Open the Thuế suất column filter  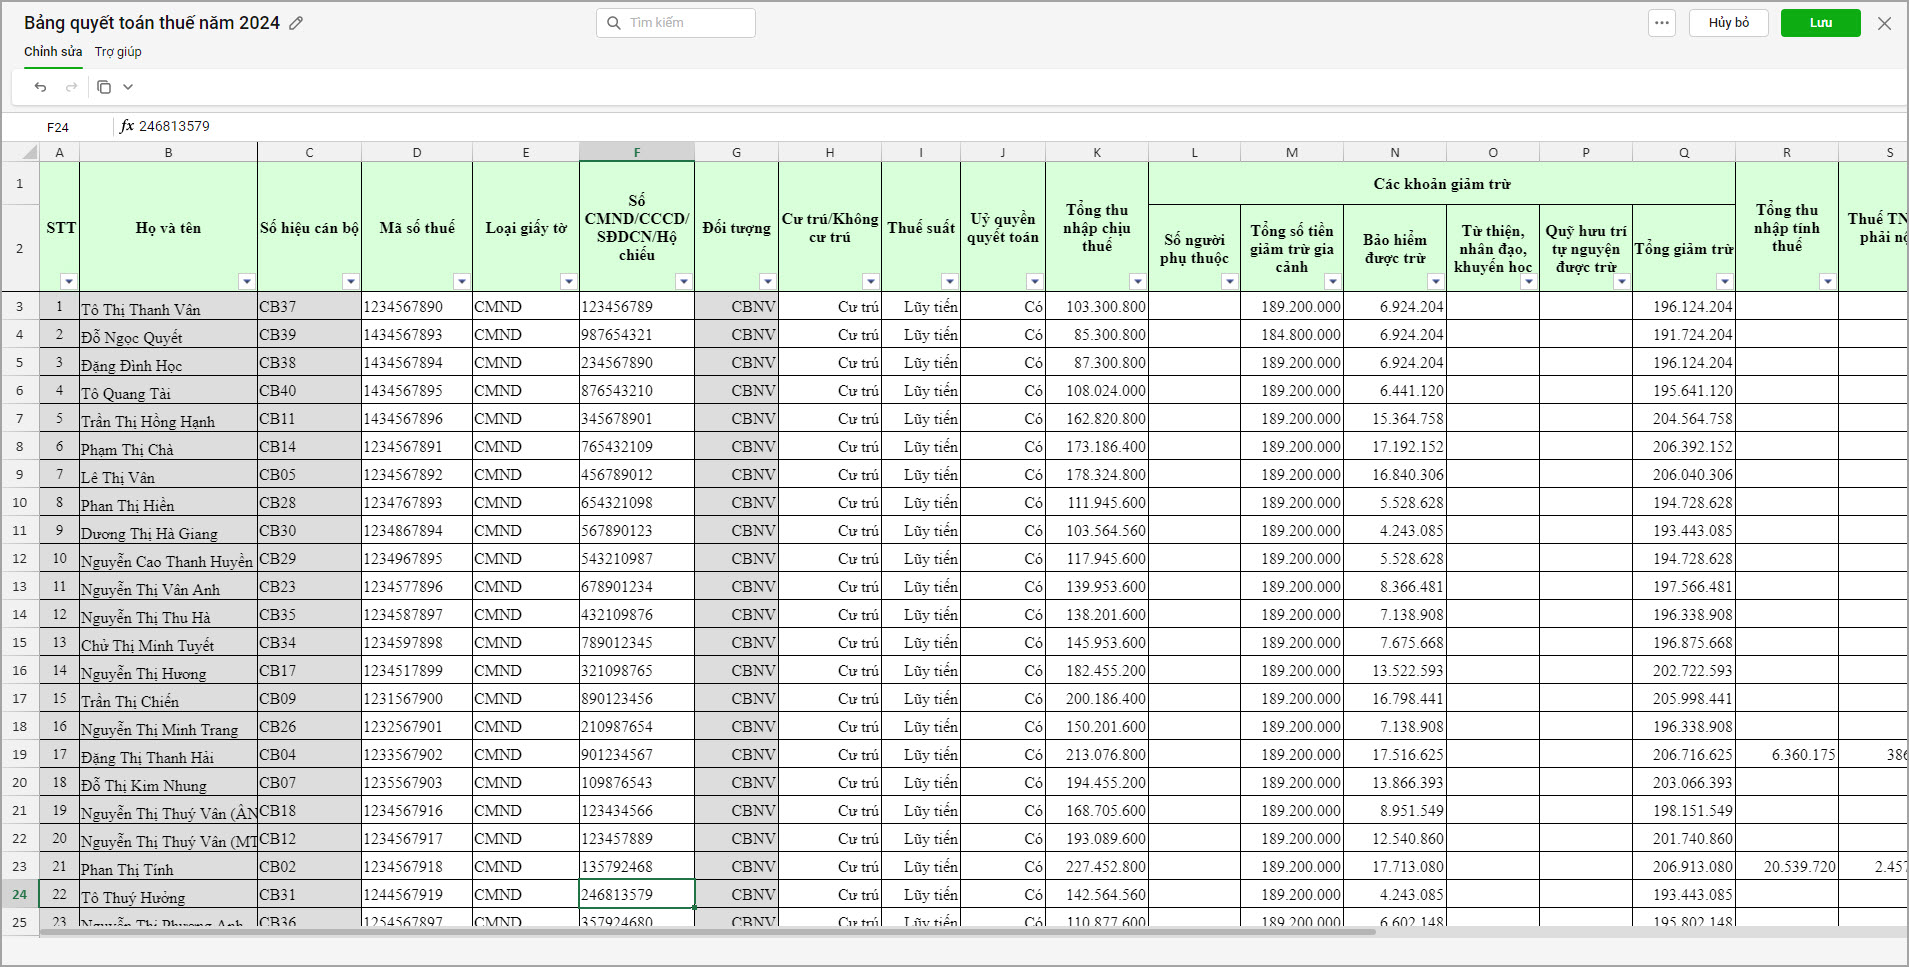tap(949, 282)
